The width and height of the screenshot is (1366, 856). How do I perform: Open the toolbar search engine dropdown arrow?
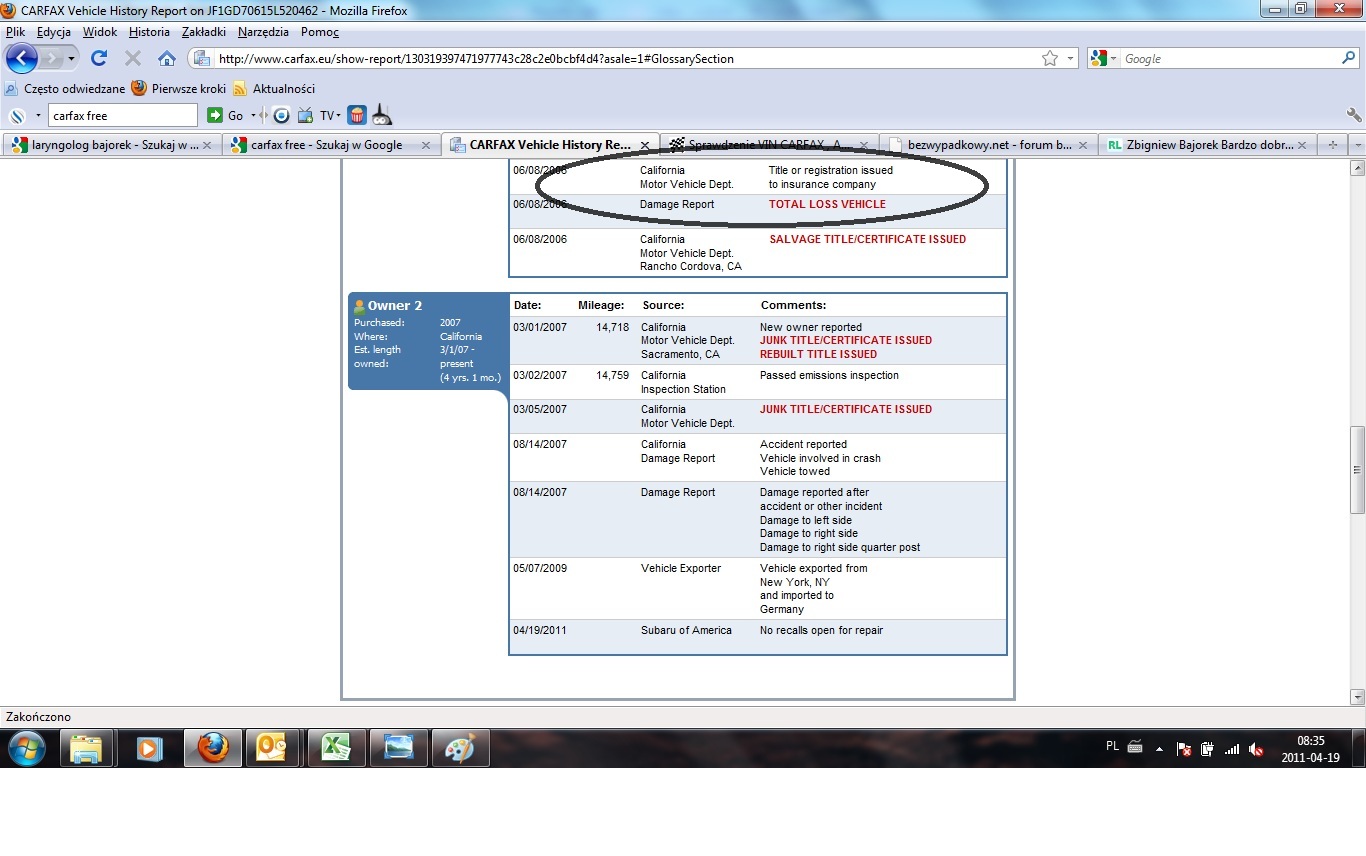(38, 115)
